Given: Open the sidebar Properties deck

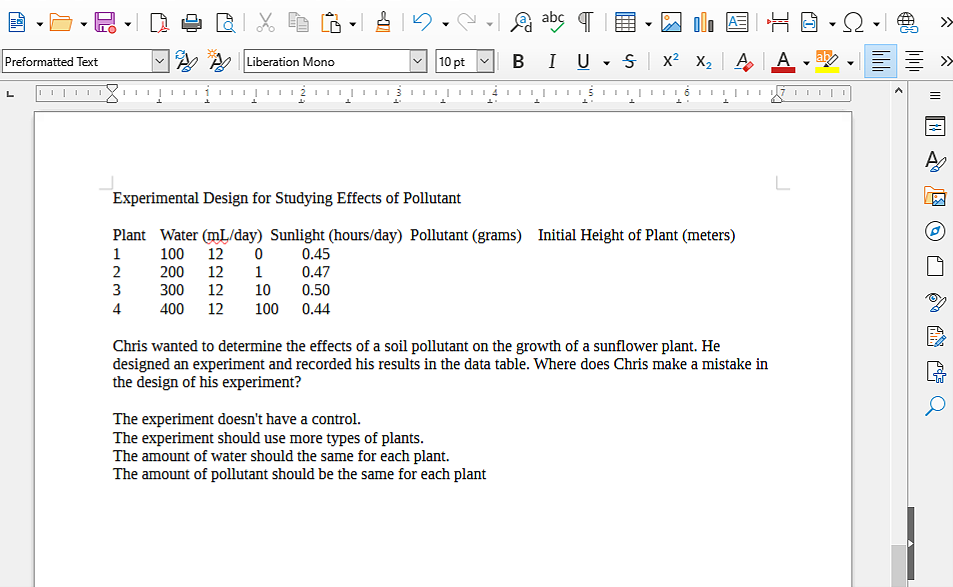Looking at the screenshot, I should point(935,126).
